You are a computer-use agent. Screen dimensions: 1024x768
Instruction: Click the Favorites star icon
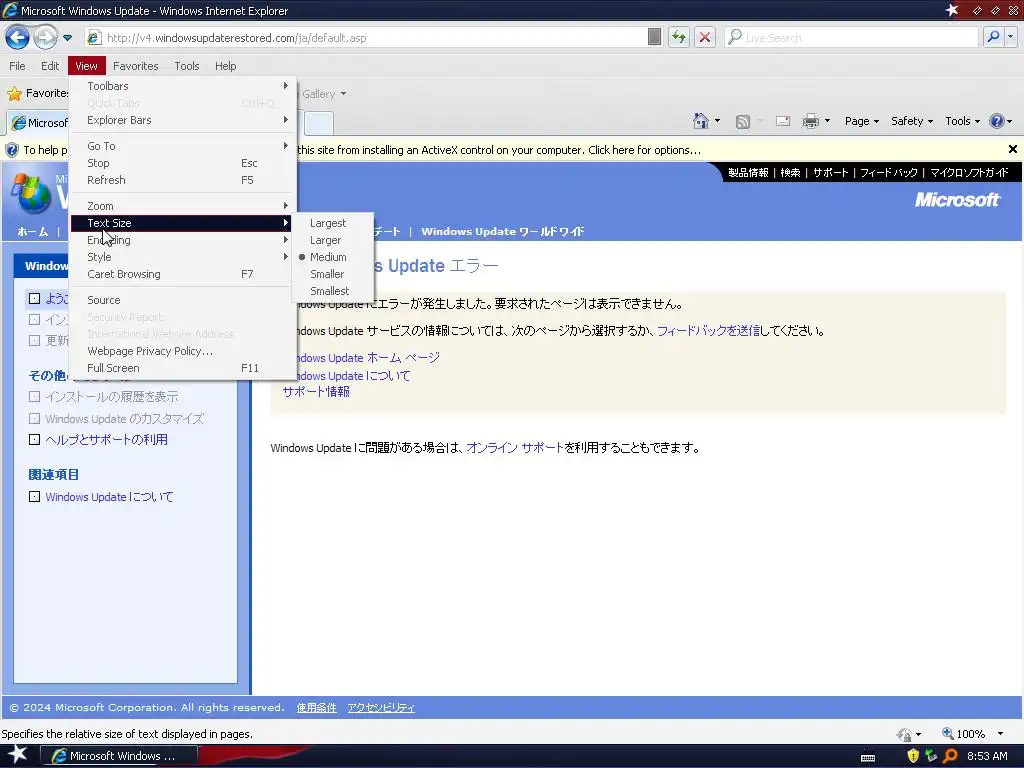pos(14,93)
